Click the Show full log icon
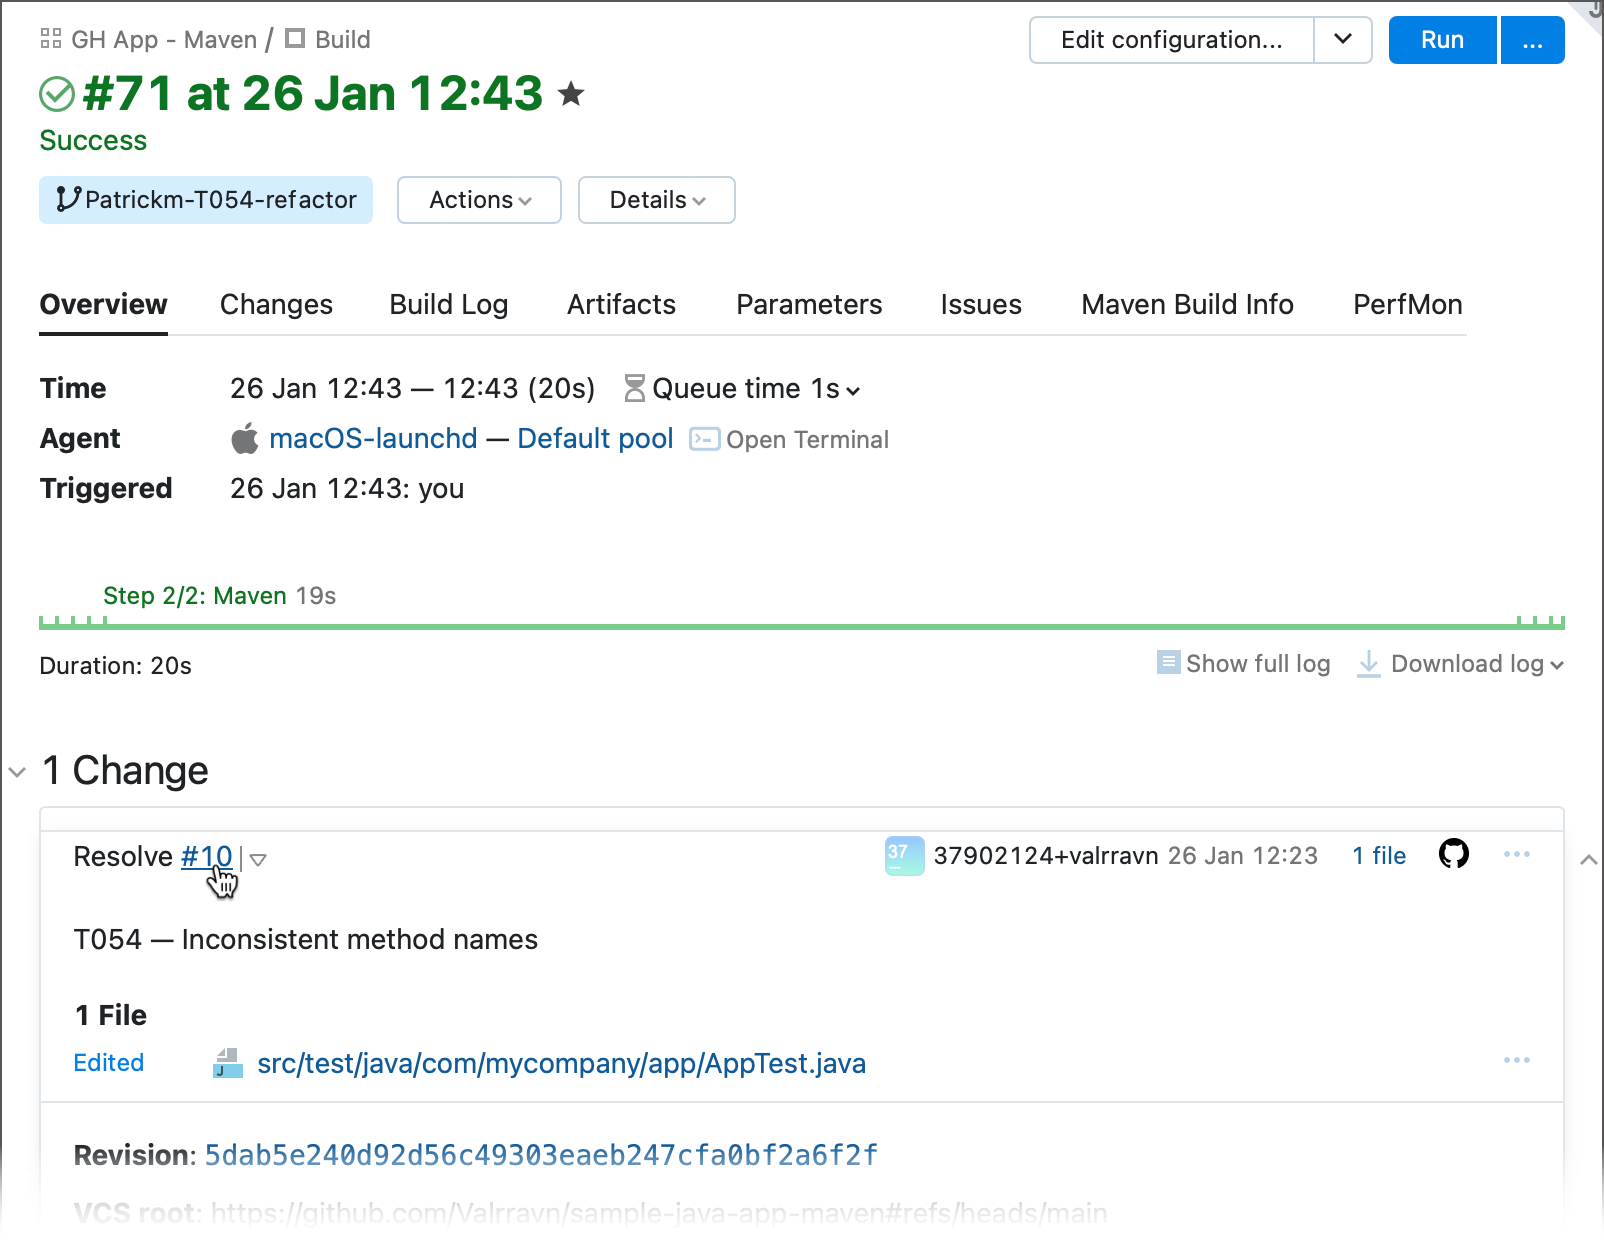Viewport: 1604px width, 1244px height. pyautogui.click(x=1167, y=662)
